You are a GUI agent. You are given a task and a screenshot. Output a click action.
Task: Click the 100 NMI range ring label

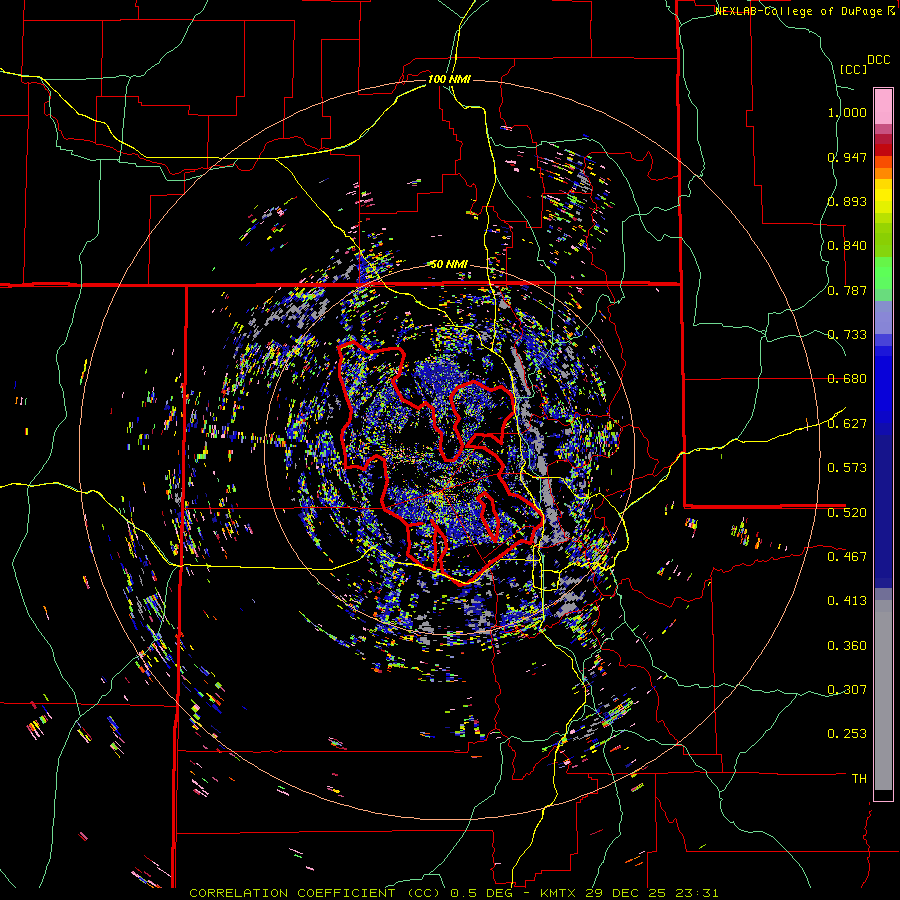pyautogui.click(x=449, y=79)
